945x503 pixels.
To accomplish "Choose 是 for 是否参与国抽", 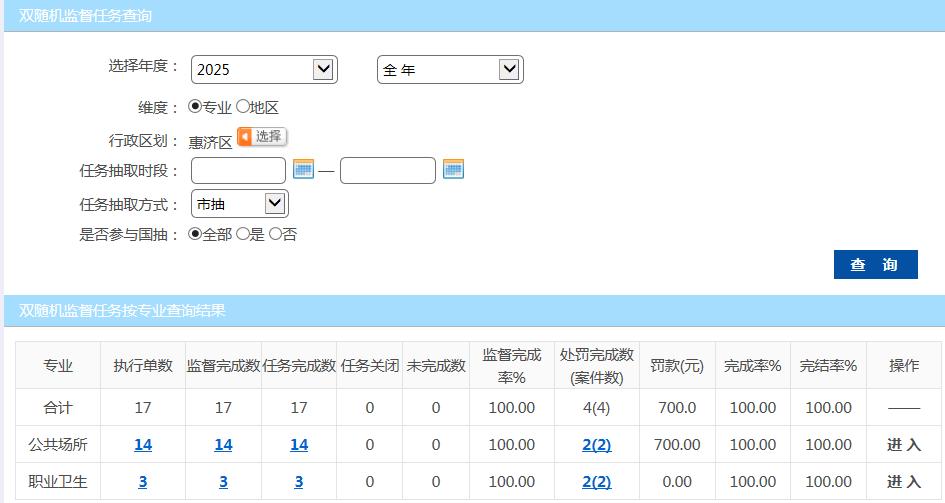I will (242, 234).
